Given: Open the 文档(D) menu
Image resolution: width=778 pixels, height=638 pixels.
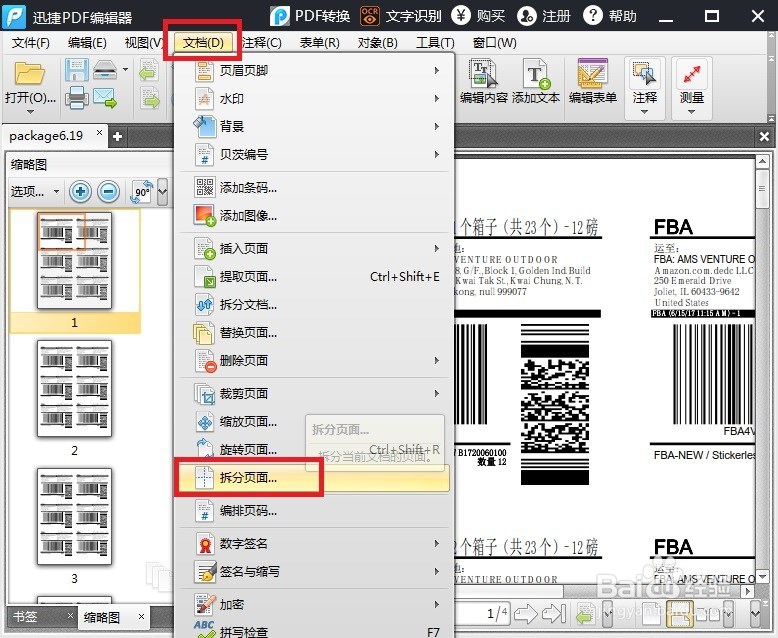Looking at the screenshot, I should (x=203, y=43).
